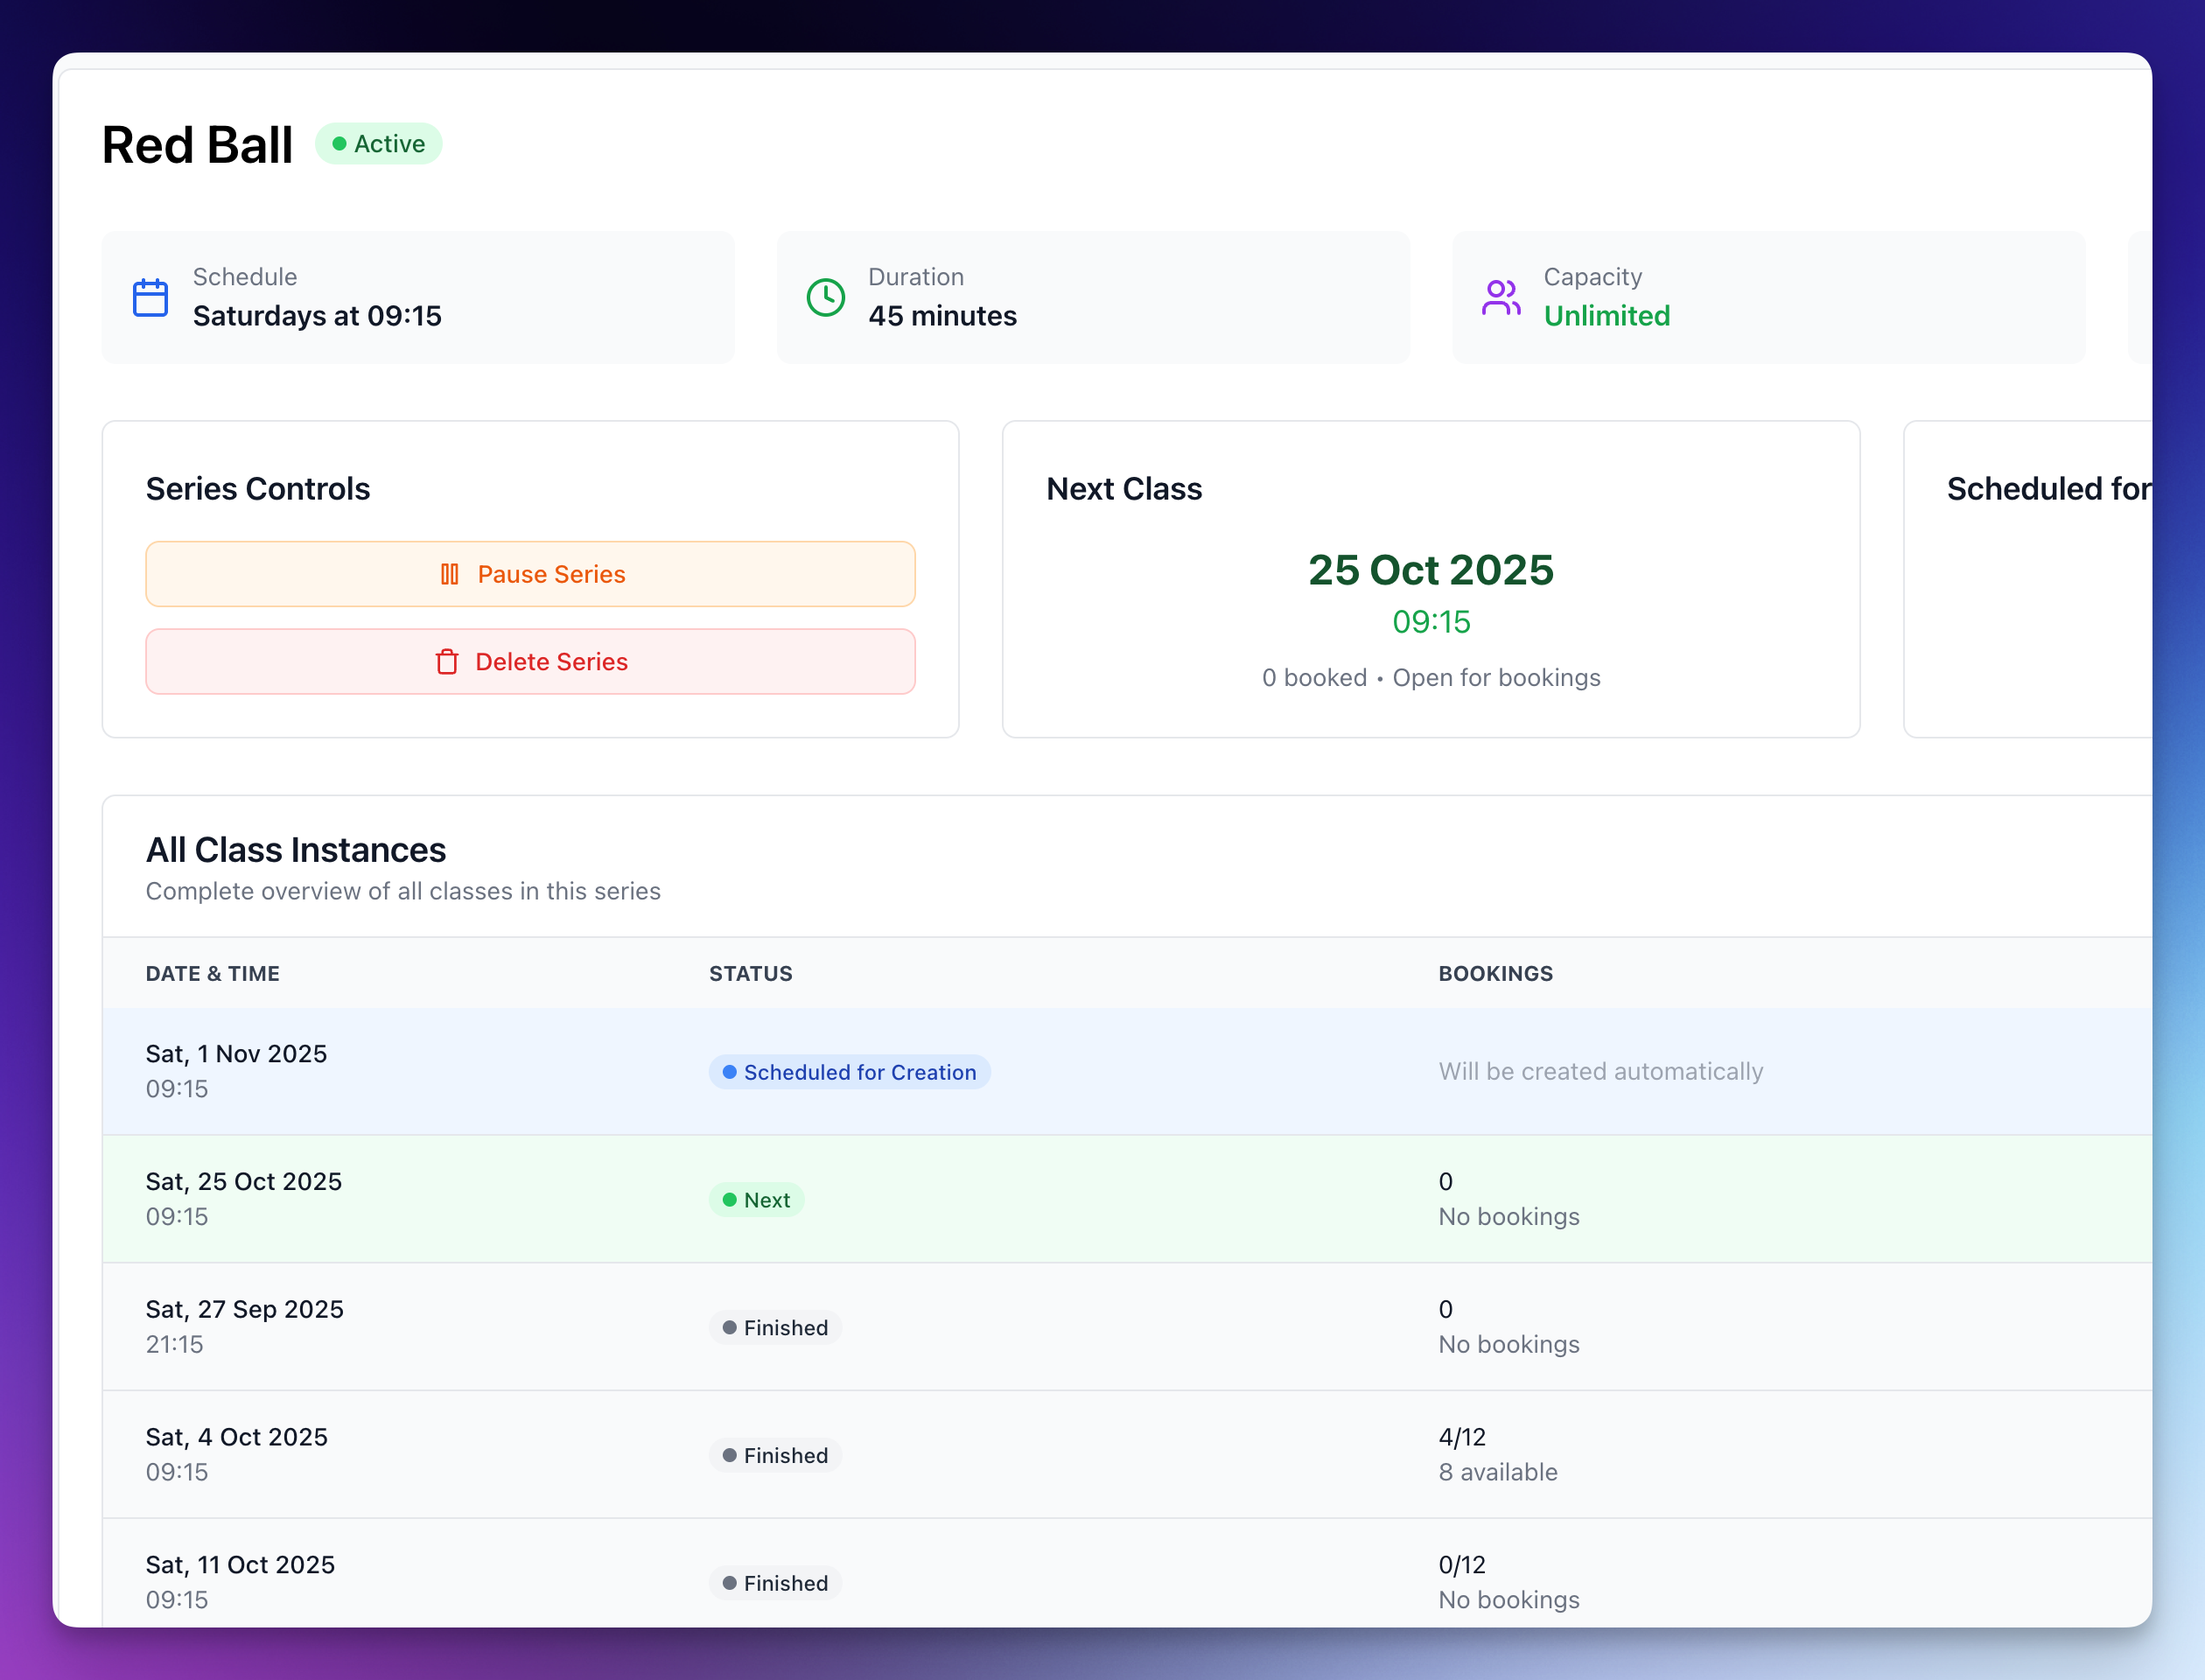Sort by the STATUS column header
The height and width of the screenshot is (1680, 2205).
click(750, 972)
